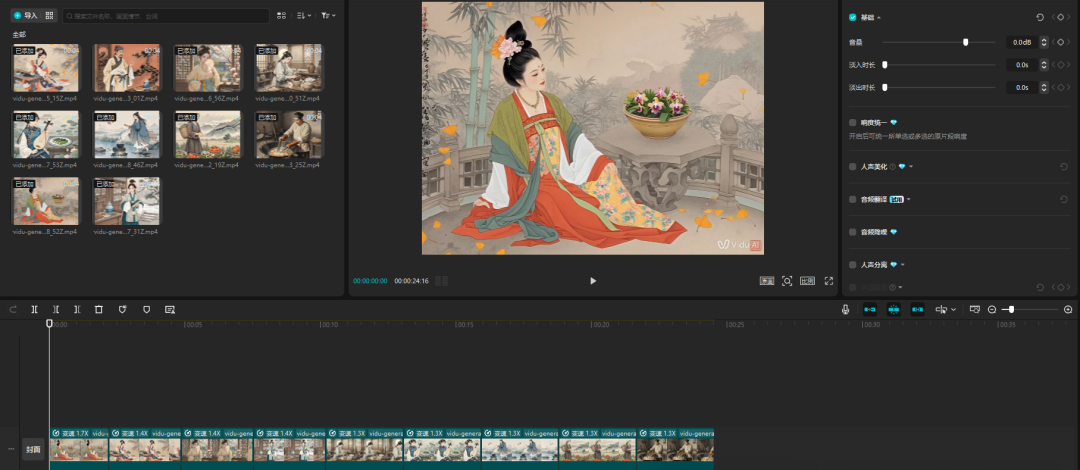Click the current timecode 00:00:00:00
Image resolution: width=1080 pixels, height=470 pixels.
coord(370,281)
